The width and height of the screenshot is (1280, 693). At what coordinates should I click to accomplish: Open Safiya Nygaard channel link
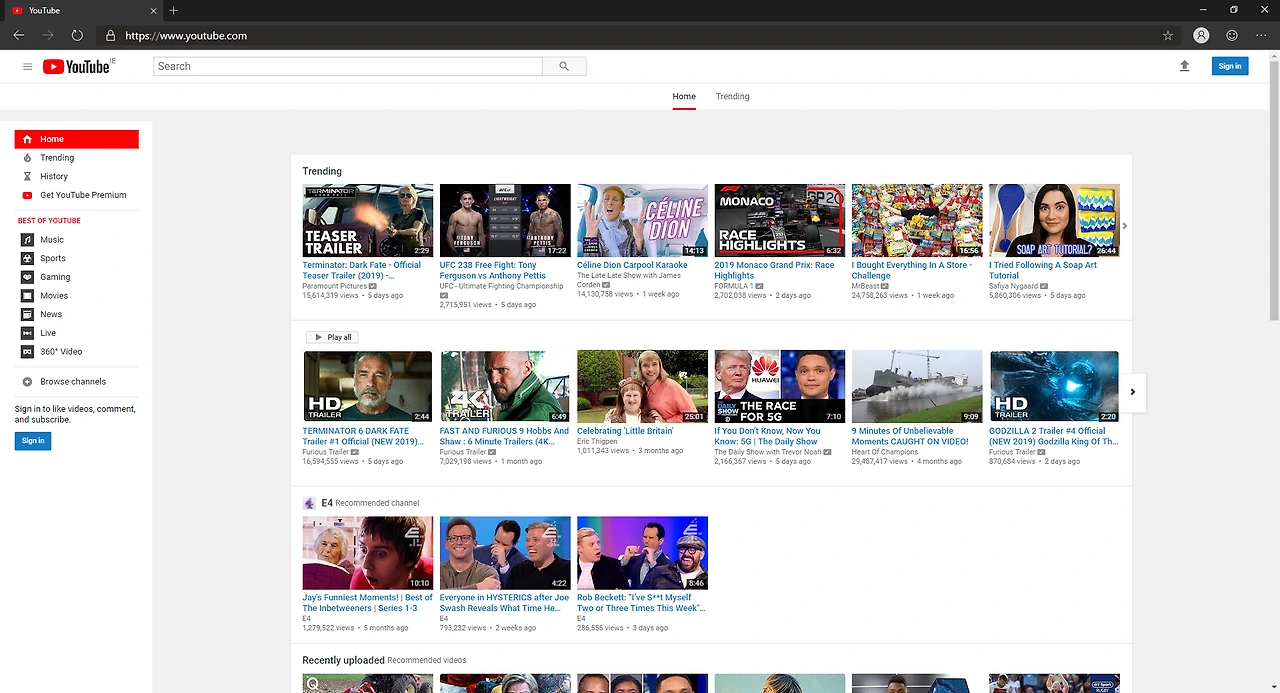[1014, 286]
